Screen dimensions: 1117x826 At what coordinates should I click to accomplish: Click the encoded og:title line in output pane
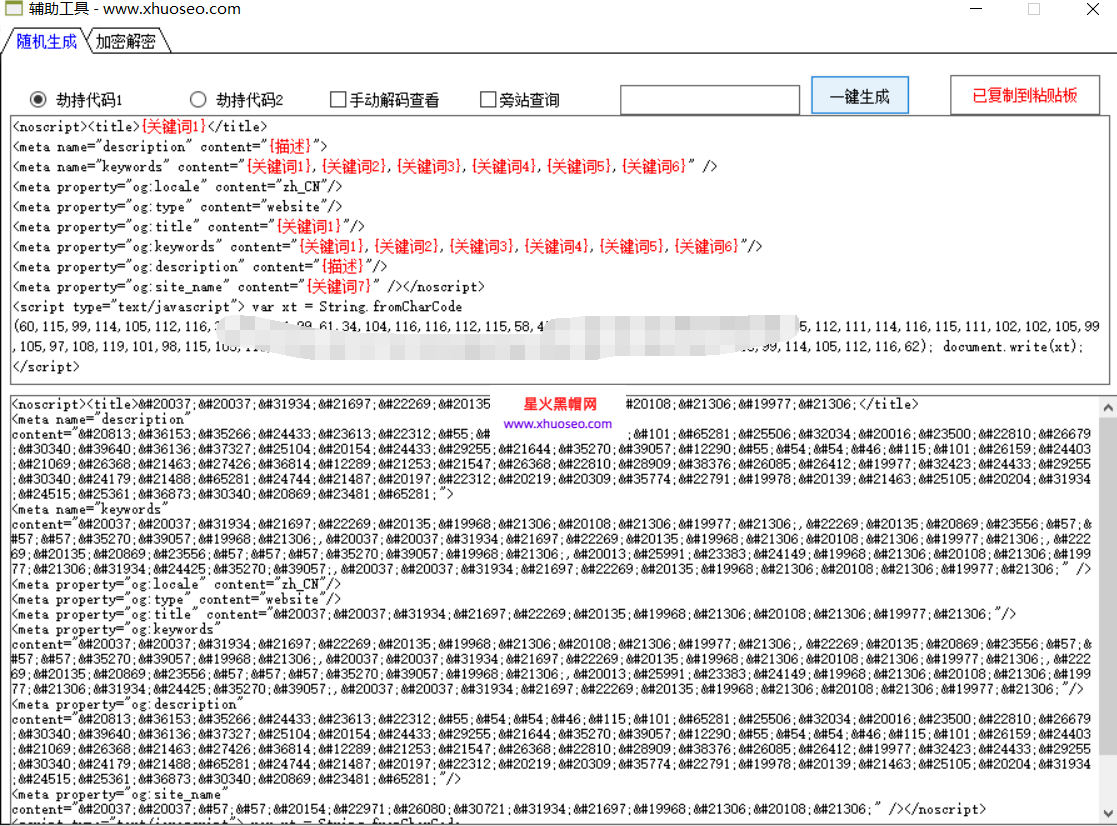pyautogui.click(x=514, y=614)
